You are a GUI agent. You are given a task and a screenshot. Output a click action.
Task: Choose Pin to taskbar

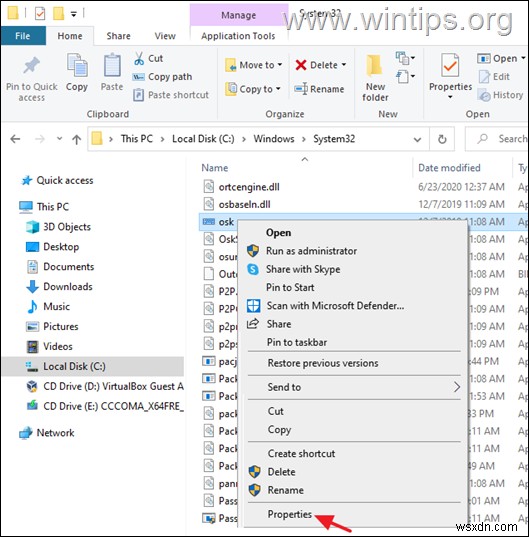[297, 342]
